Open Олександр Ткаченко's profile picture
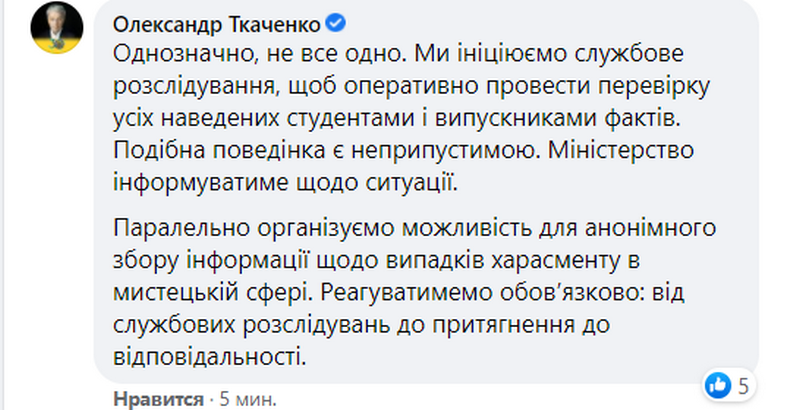The image size is (800, 410). click(x=57, y=31)
